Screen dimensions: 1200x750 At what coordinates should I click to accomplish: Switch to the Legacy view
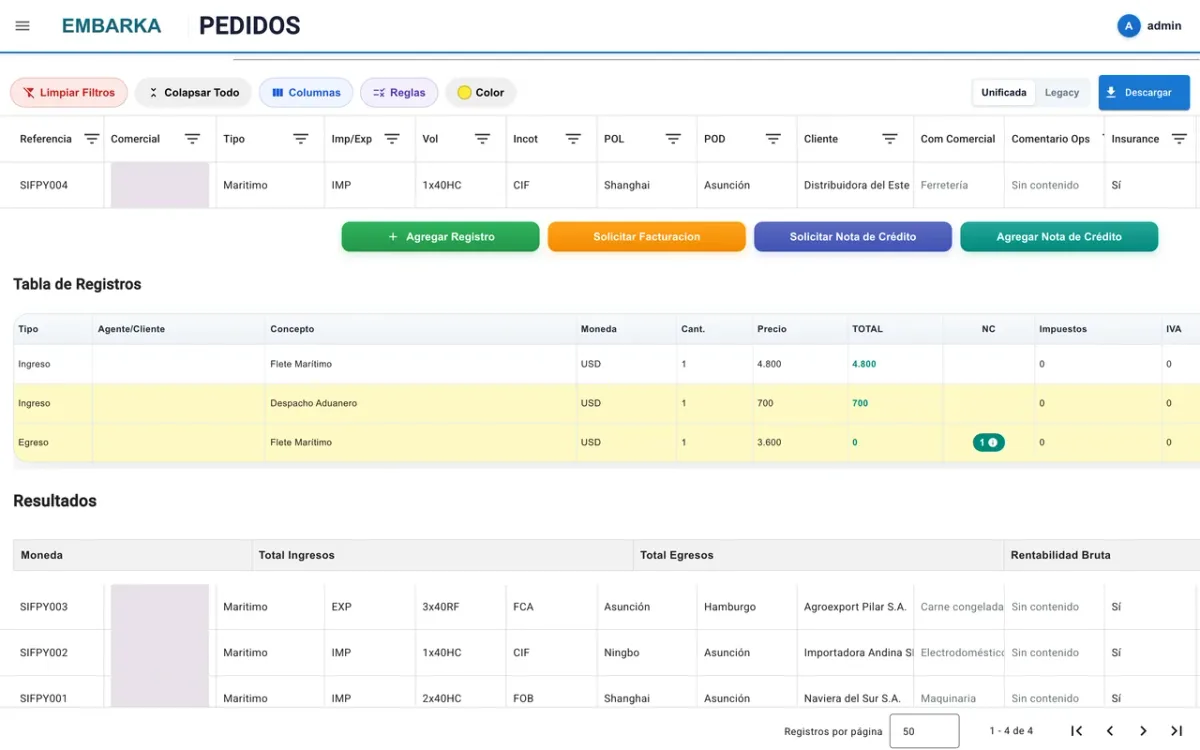[1062, 93]
